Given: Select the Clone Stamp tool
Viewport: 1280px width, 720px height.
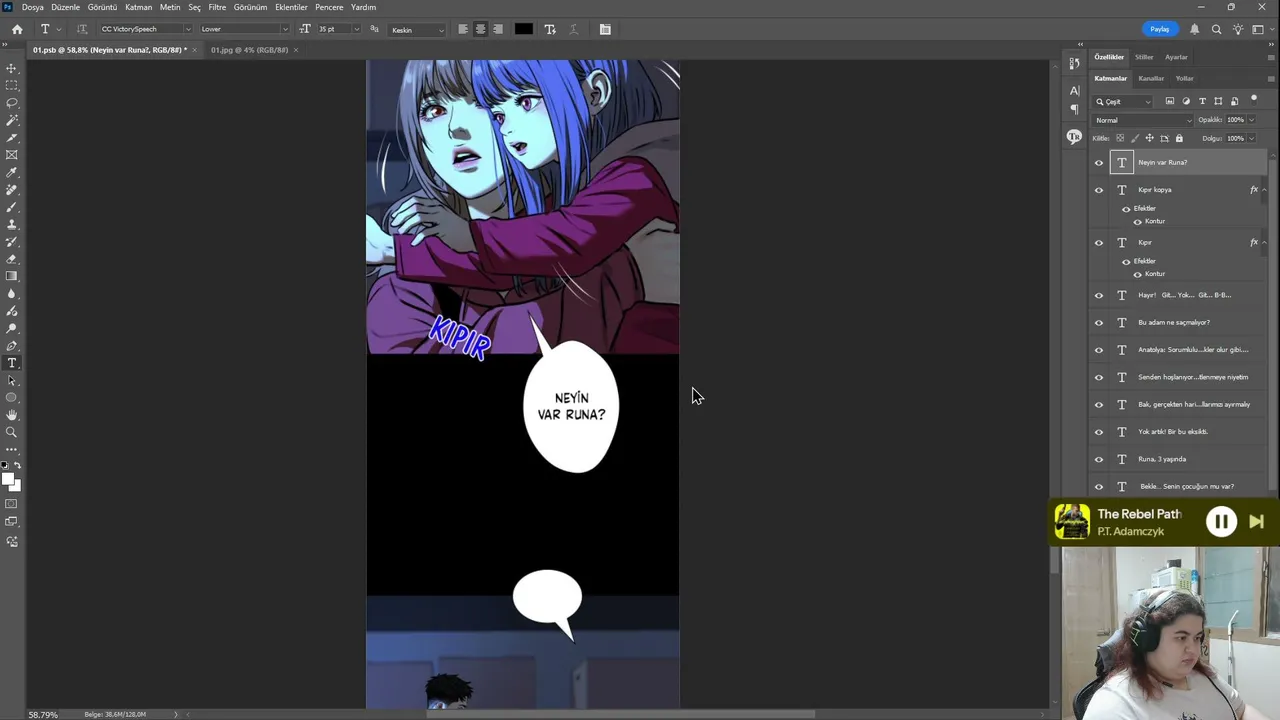Looking at the screenshot, I should pos(12,224).
